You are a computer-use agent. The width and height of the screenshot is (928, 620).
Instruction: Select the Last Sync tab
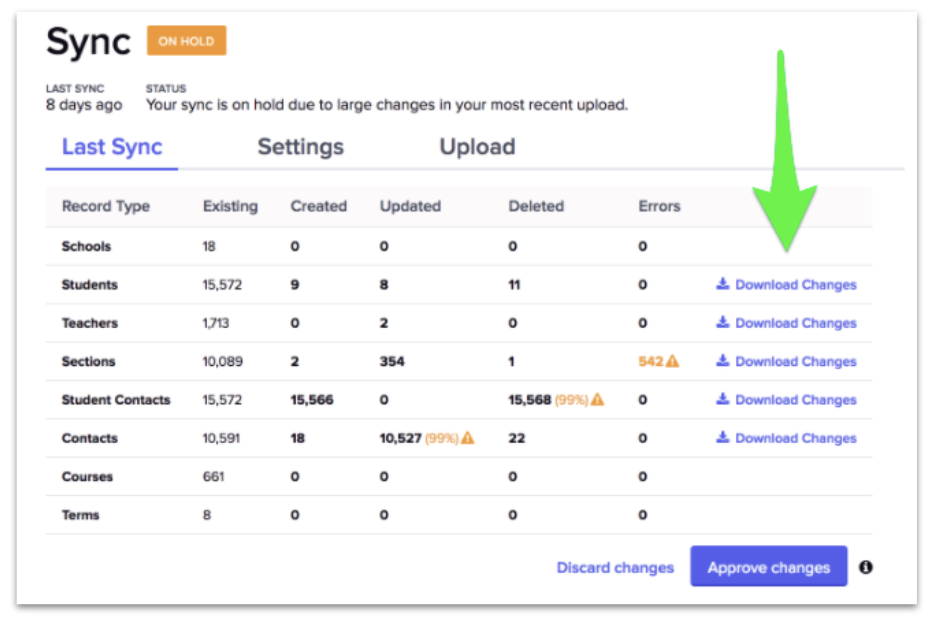tap(111, 147)
